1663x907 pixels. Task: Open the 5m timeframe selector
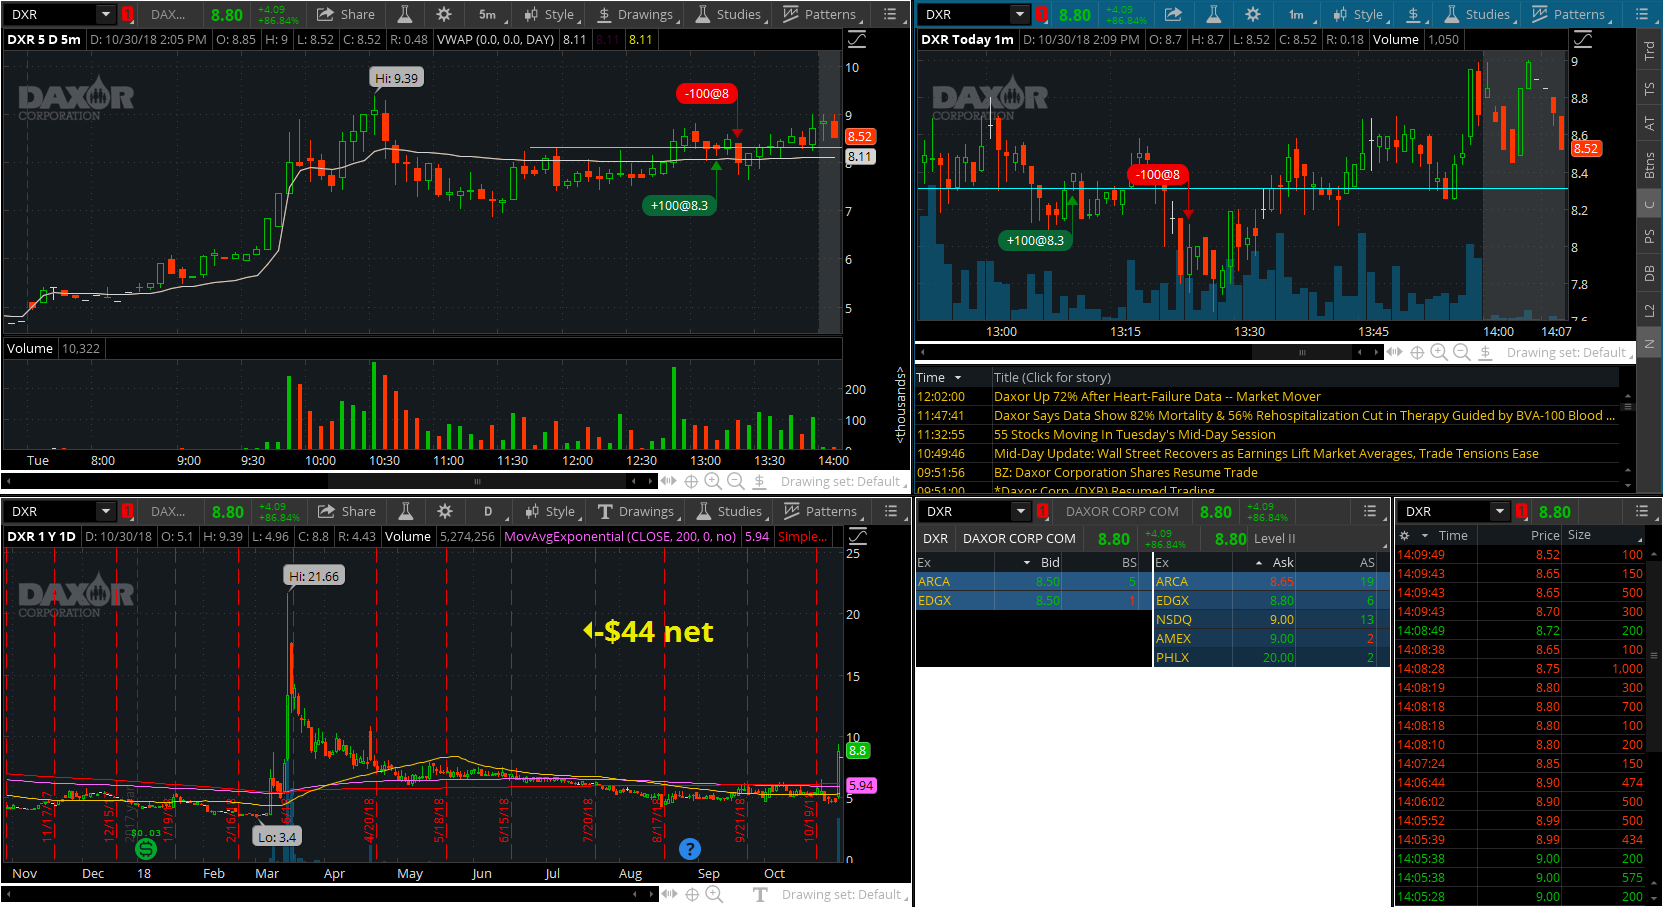click(487, 14)
